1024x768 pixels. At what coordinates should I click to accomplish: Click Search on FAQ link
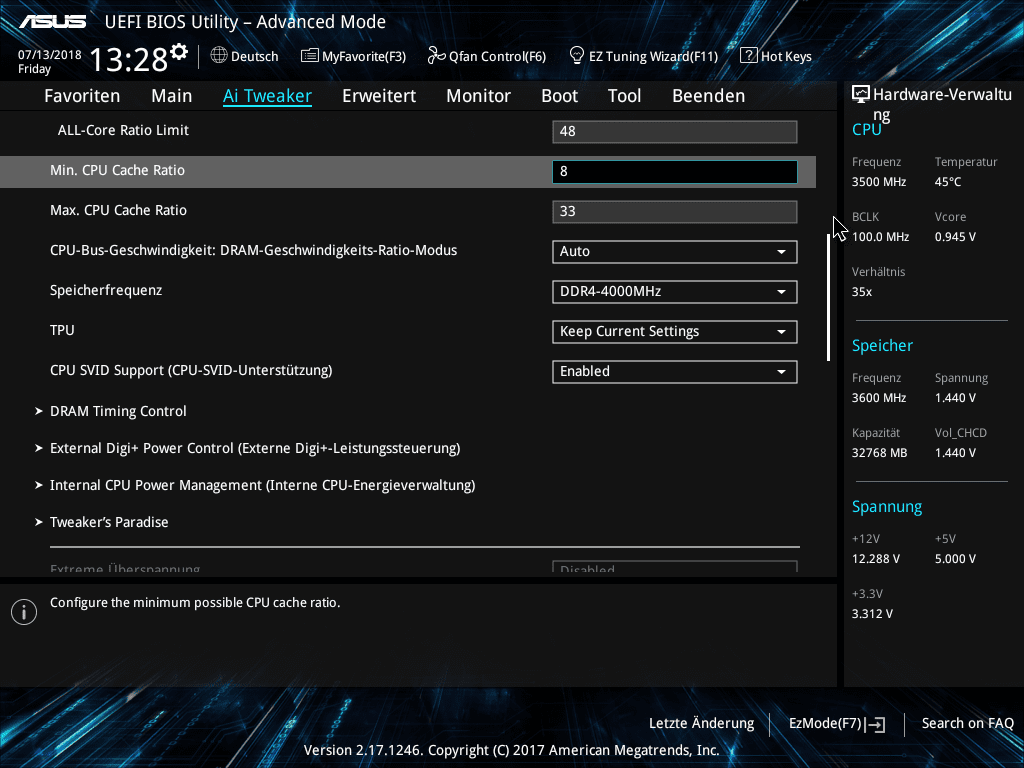(968, 724)
